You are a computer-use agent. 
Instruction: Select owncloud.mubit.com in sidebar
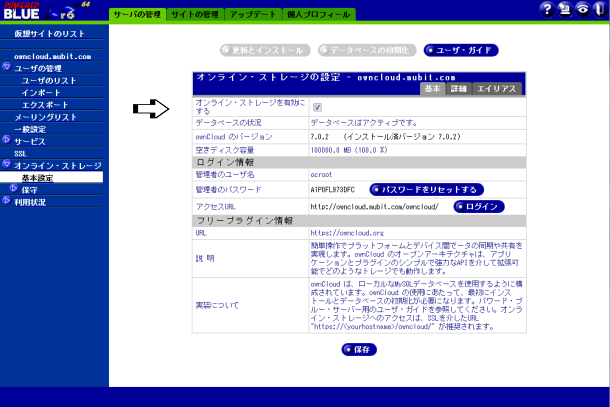point(53,56)
